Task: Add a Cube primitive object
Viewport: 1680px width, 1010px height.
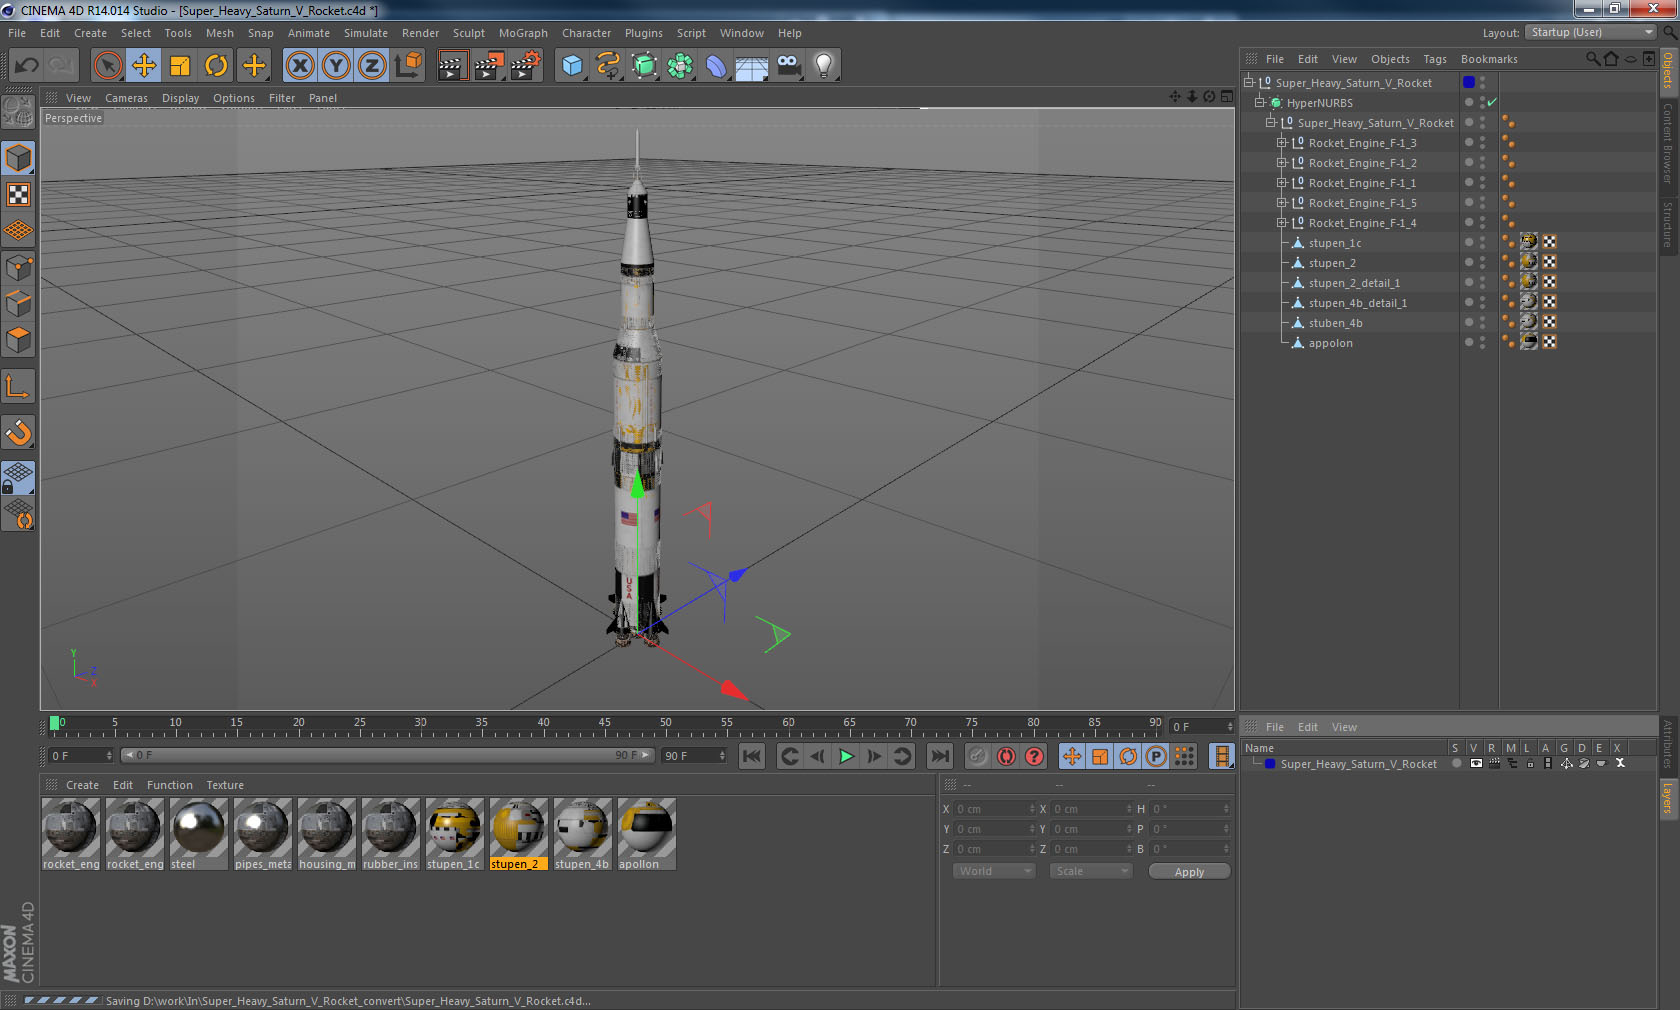Action: pos(572,66)
